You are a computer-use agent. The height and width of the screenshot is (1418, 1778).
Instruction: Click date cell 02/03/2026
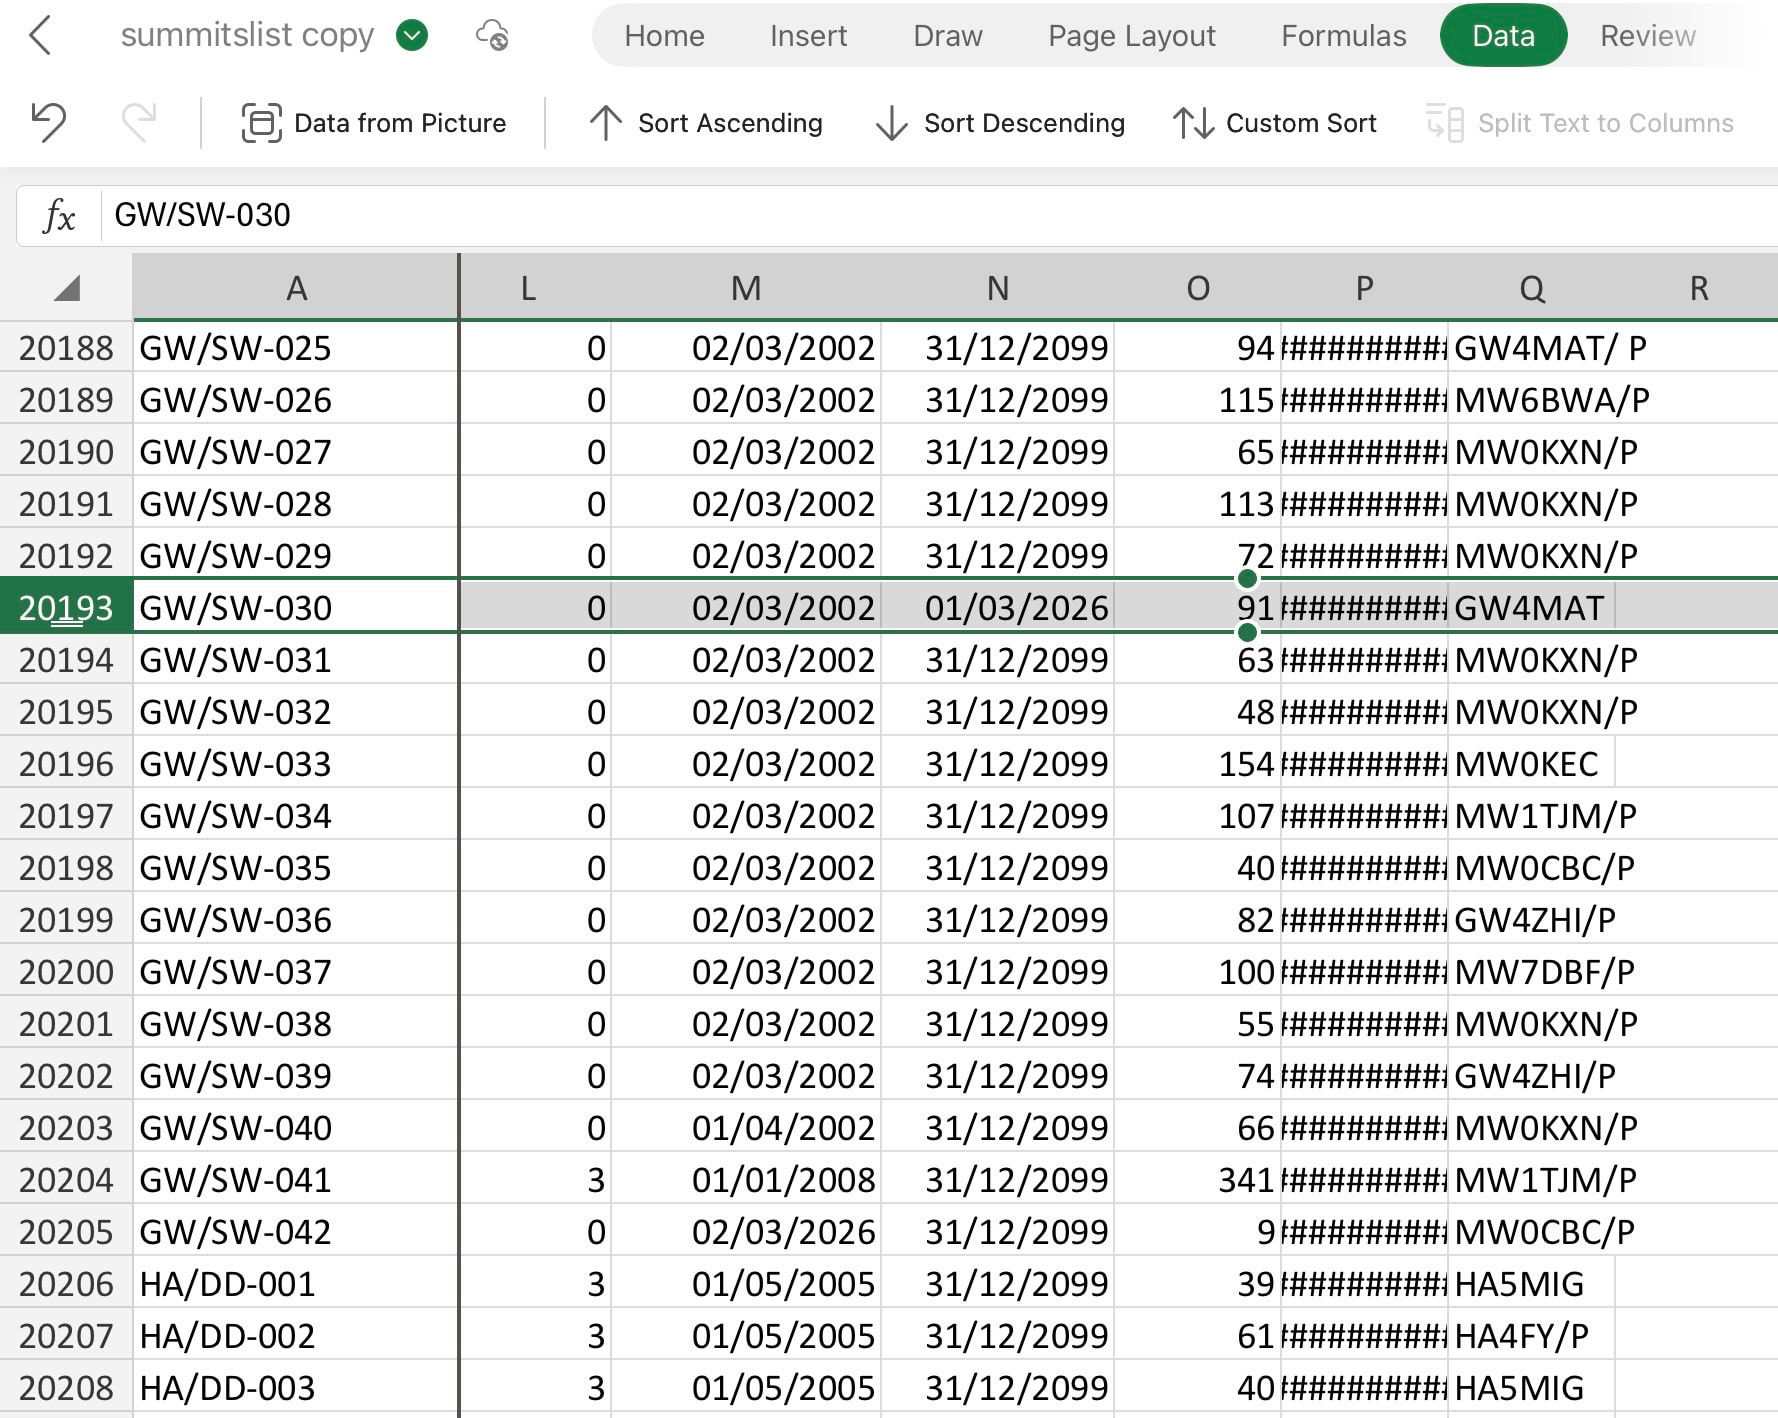click(746, 1232)
